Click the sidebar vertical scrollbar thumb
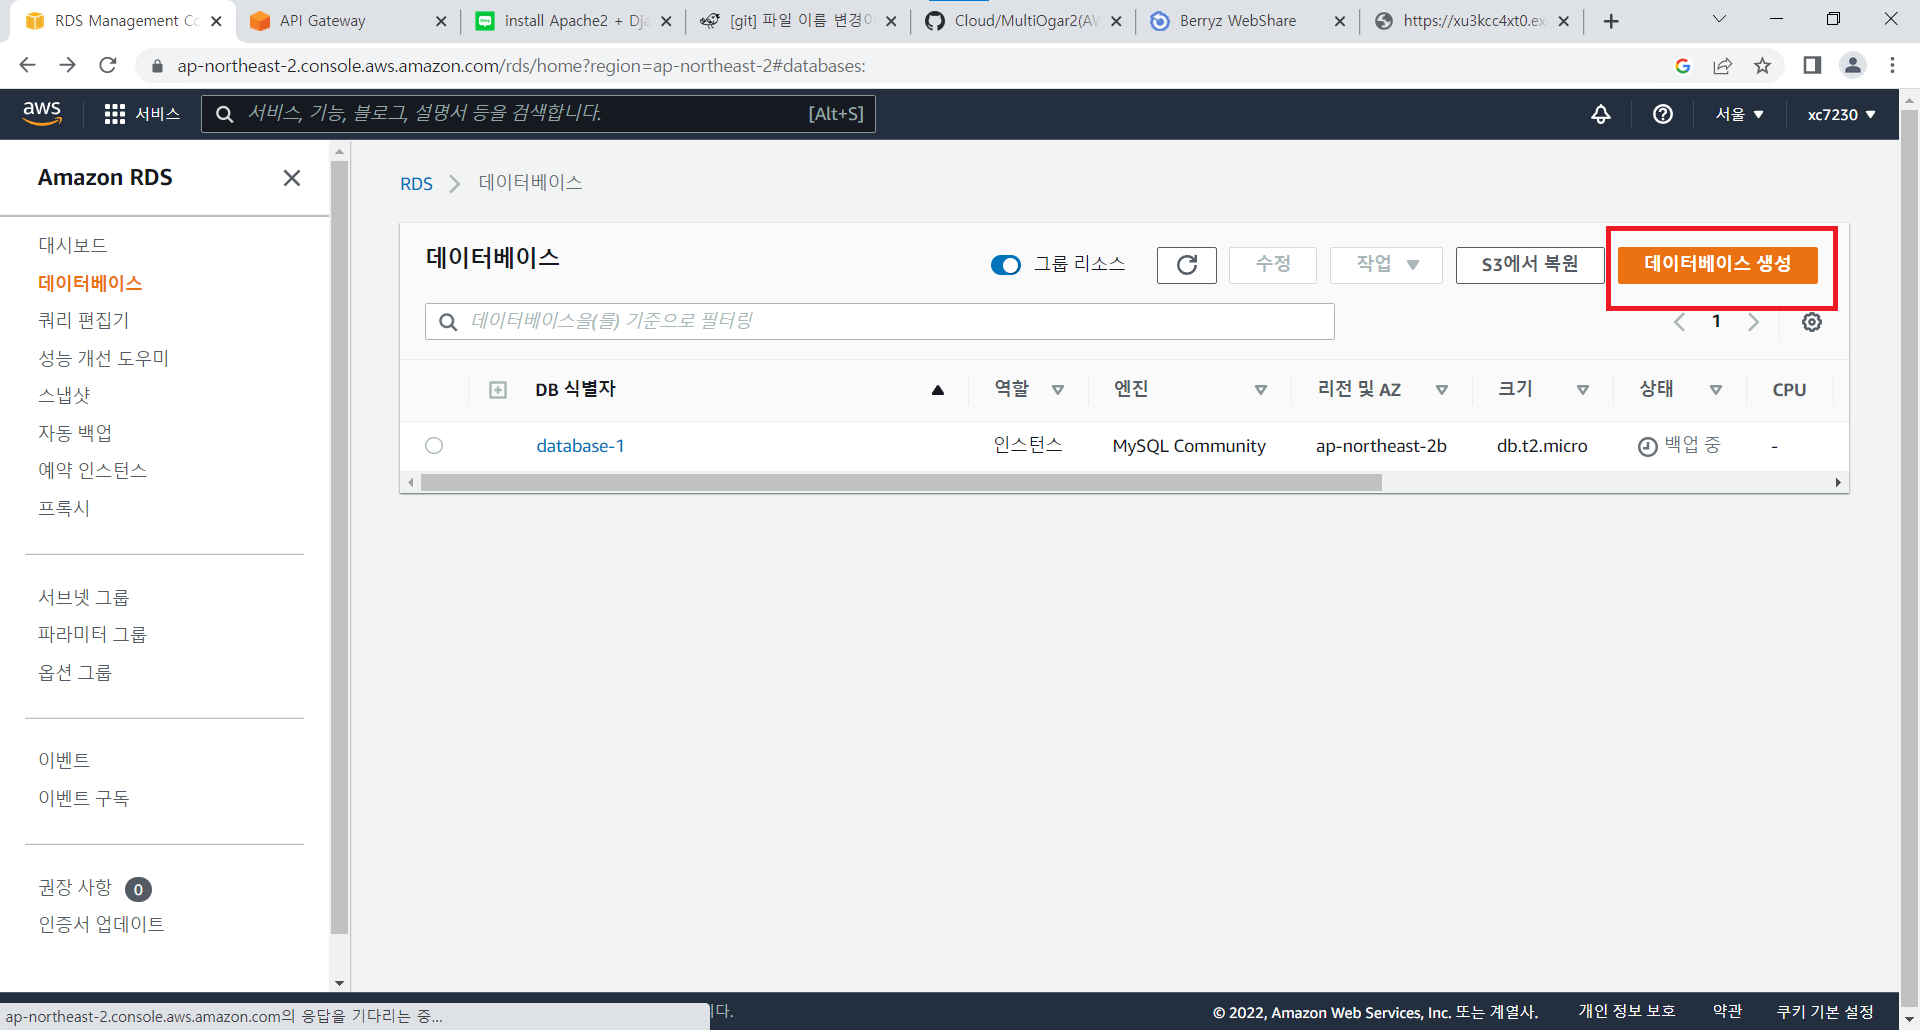This screenshot has height=1030, width=1920. tap(339, 547)
